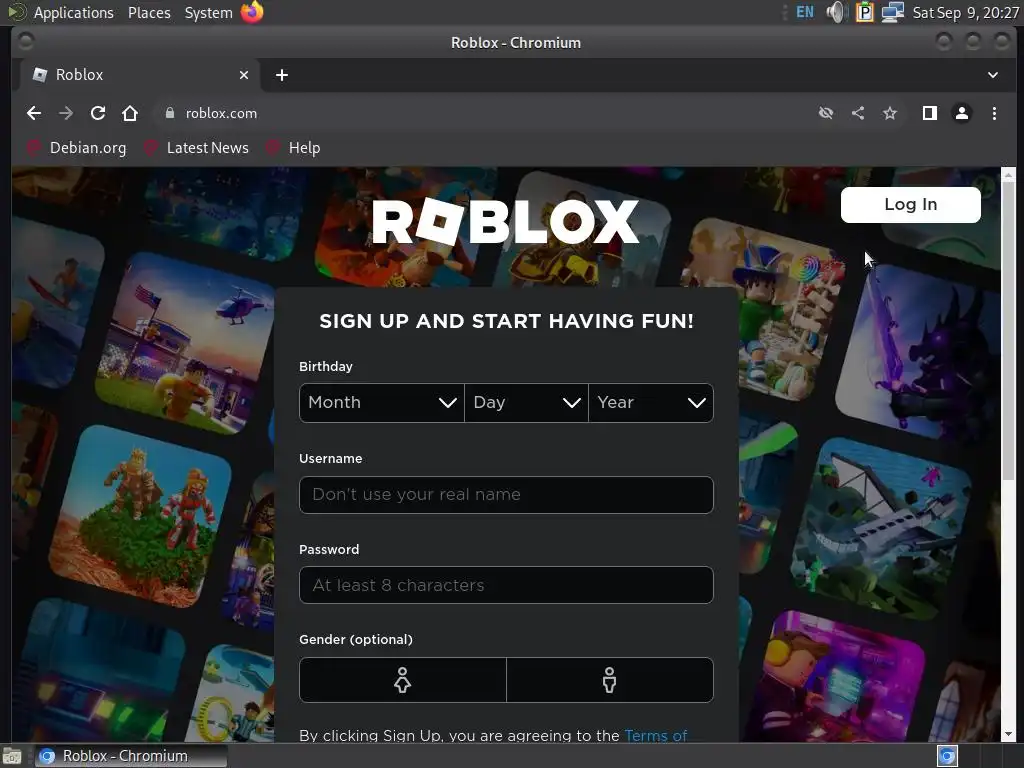Open the Month dropdown
The height and width of the screenshot is (768, 1024).
(x=382, y=402)
